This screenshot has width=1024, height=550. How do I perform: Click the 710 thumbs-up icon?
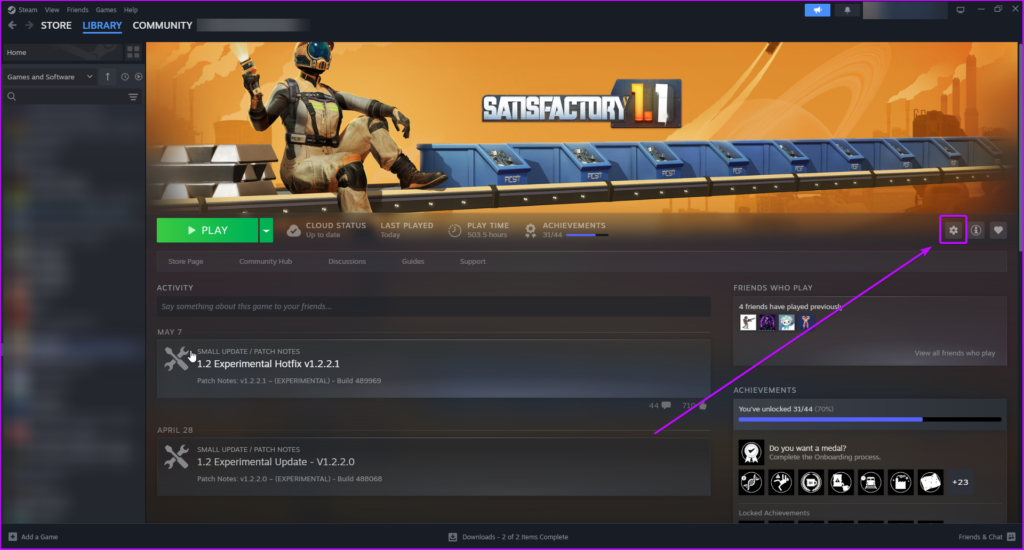703,406
